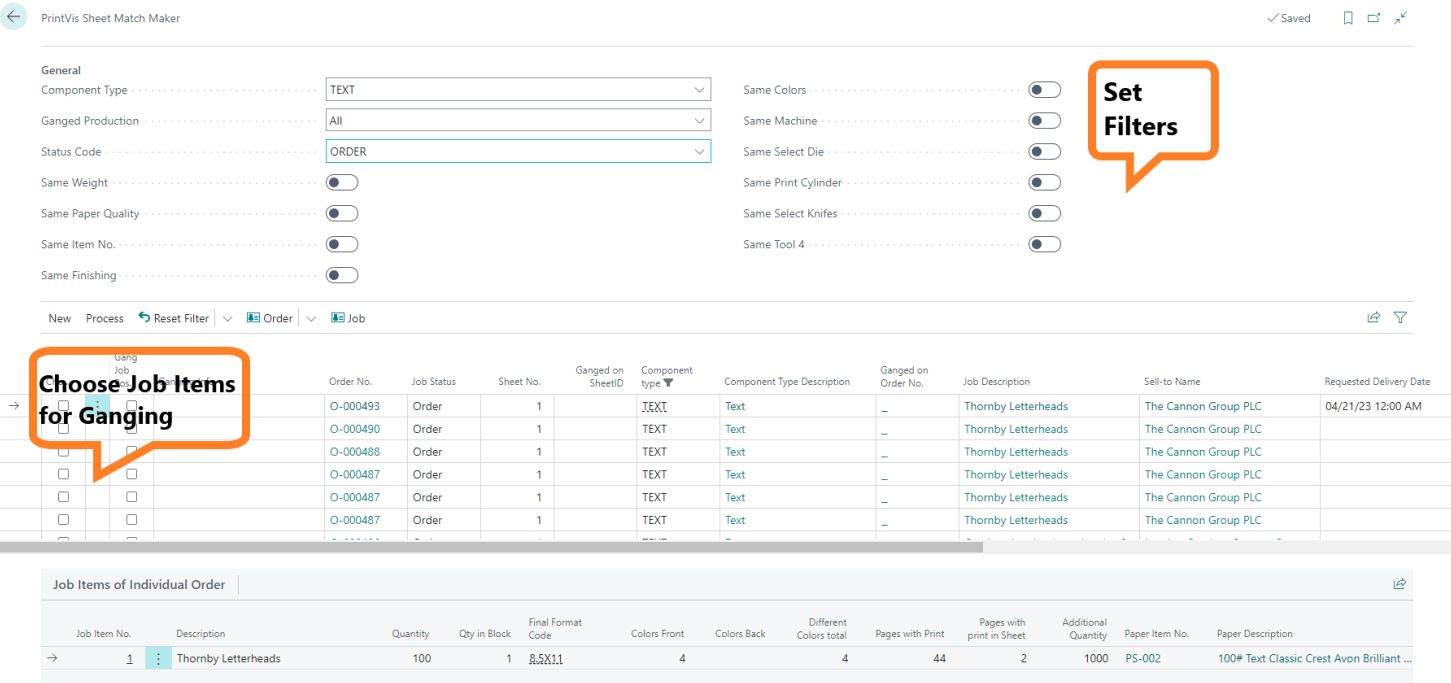Click the Job Description column header
Viewport: 1451px width, 683px height.
pyautogui.click(x=996, y=381)
